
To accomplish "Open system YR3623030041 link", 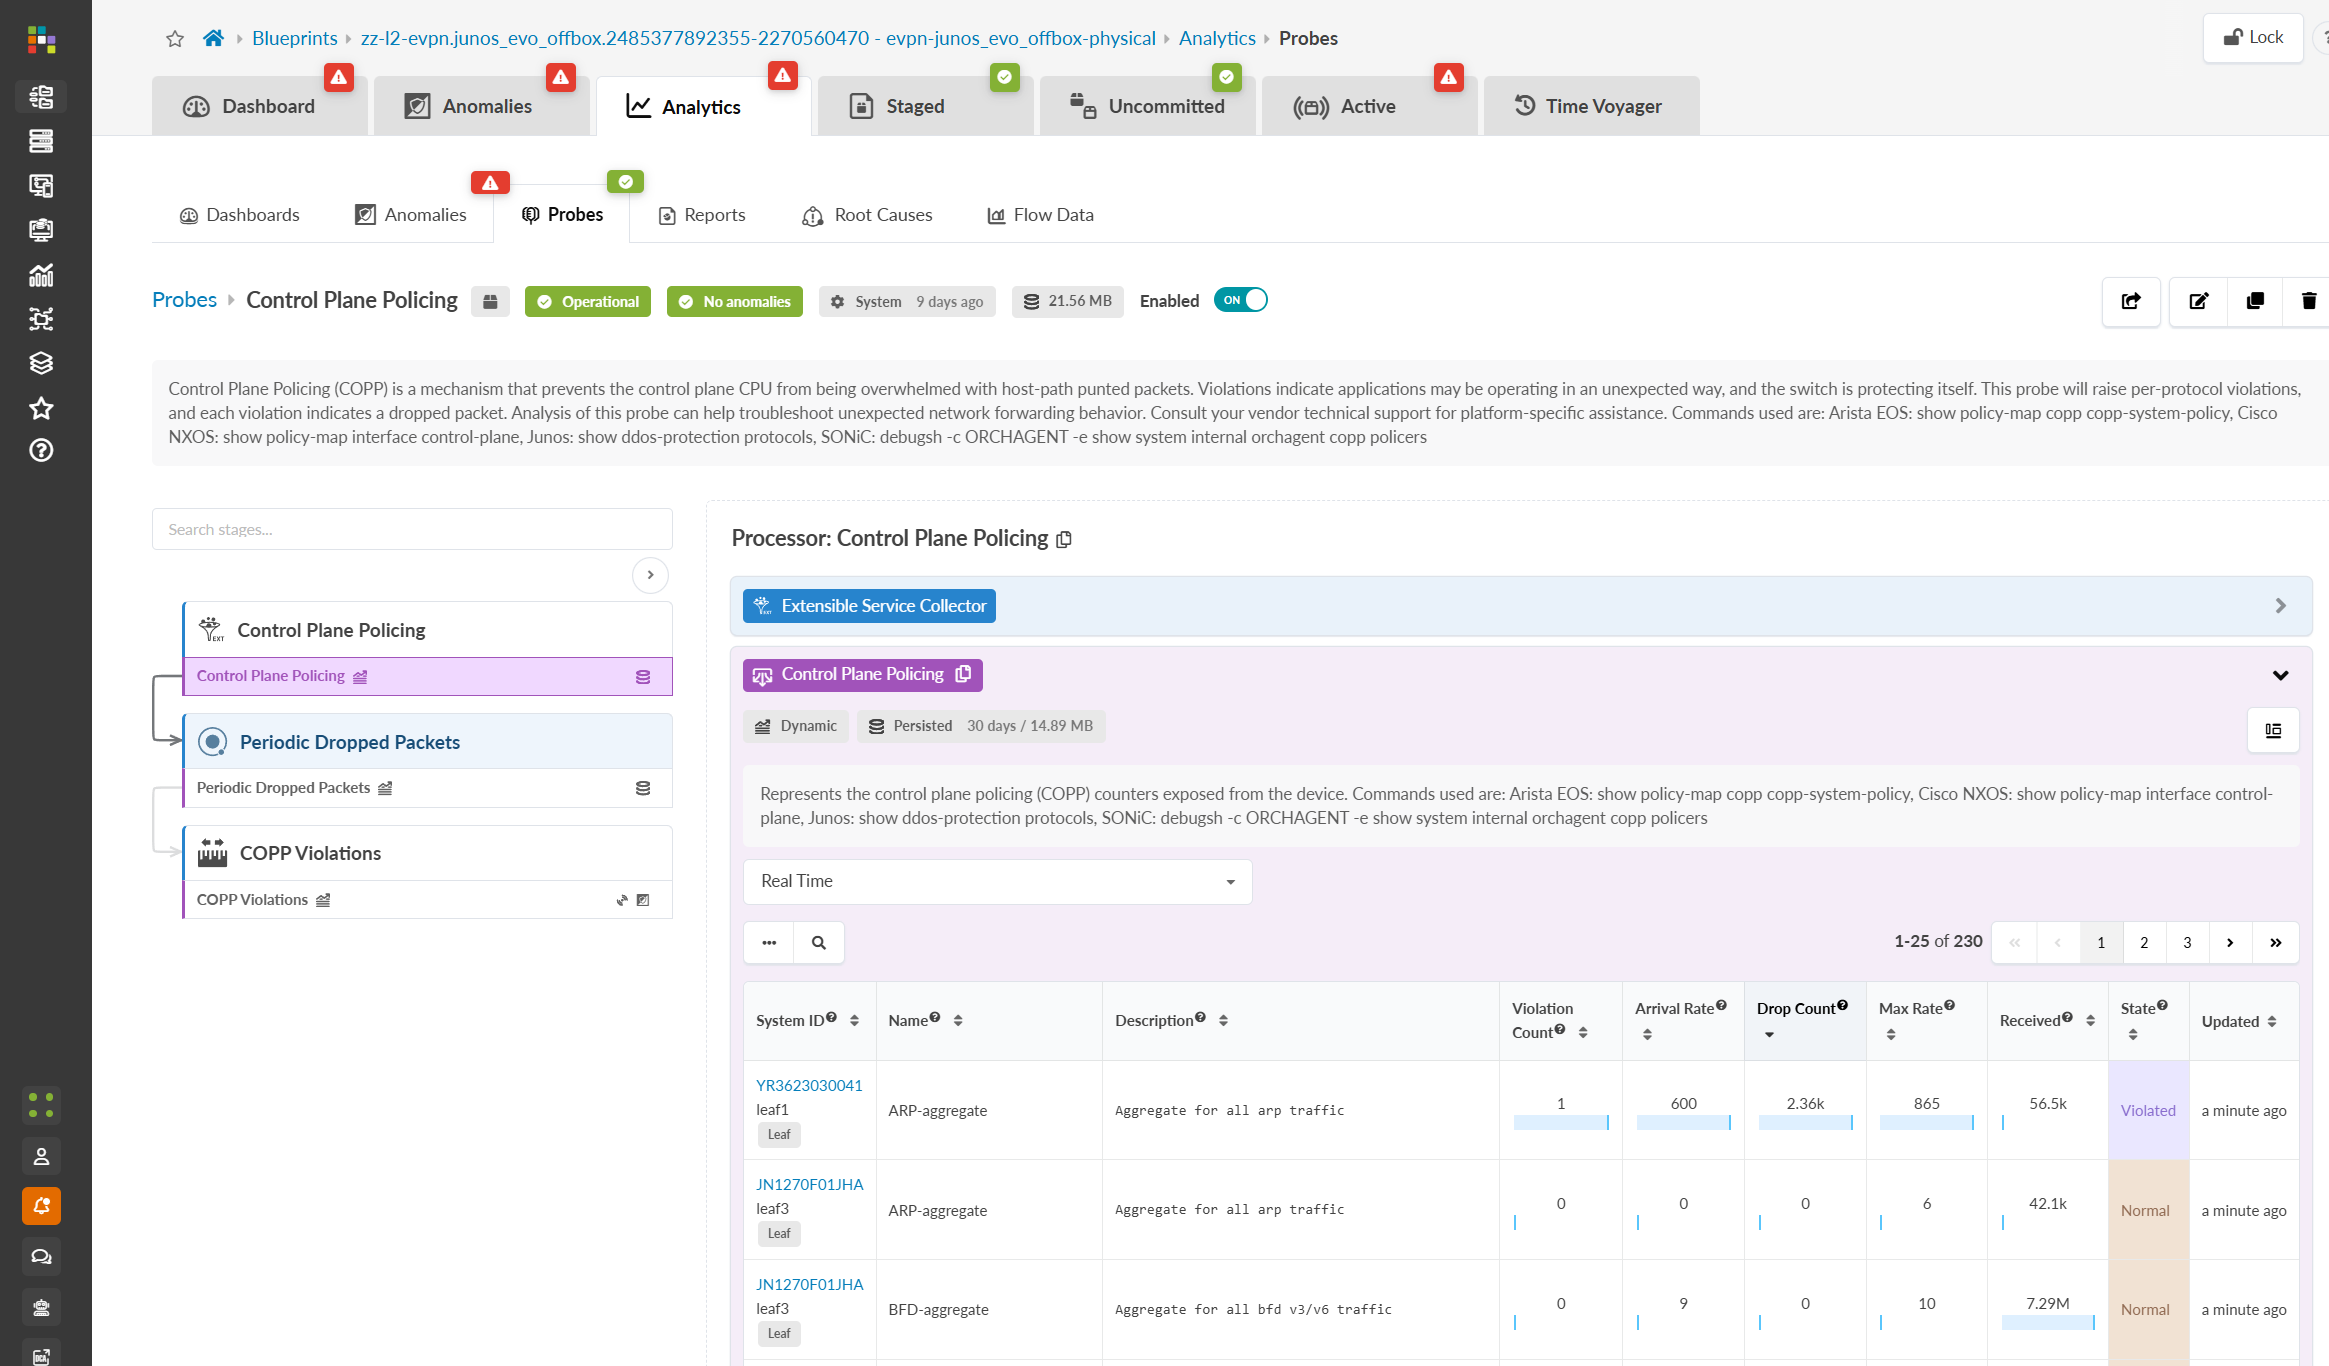I will click(x=808, y=1085).
